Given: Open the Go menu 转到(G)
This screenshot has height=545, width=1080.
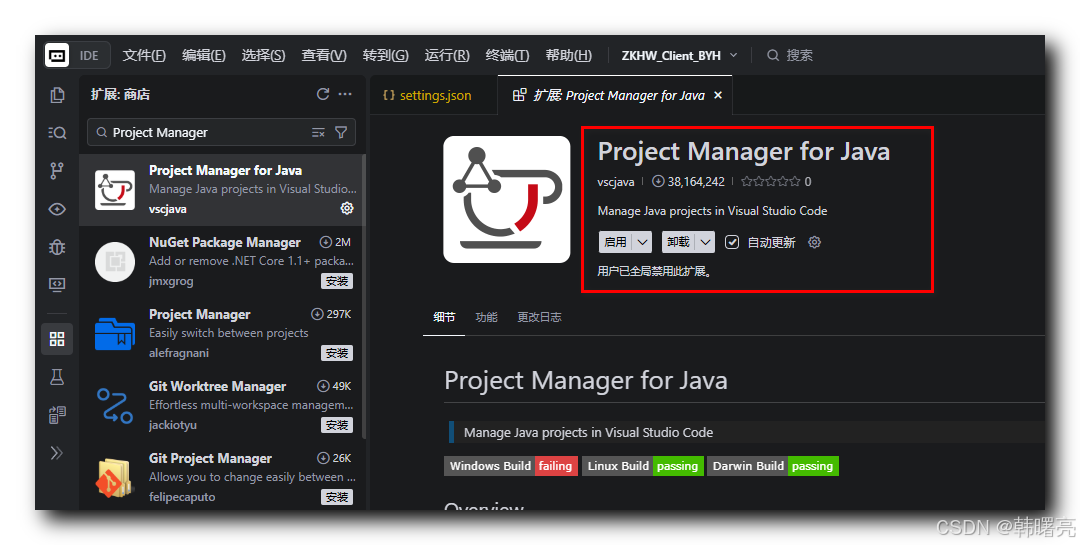Looking at the screenshot, I should point(385,55).
